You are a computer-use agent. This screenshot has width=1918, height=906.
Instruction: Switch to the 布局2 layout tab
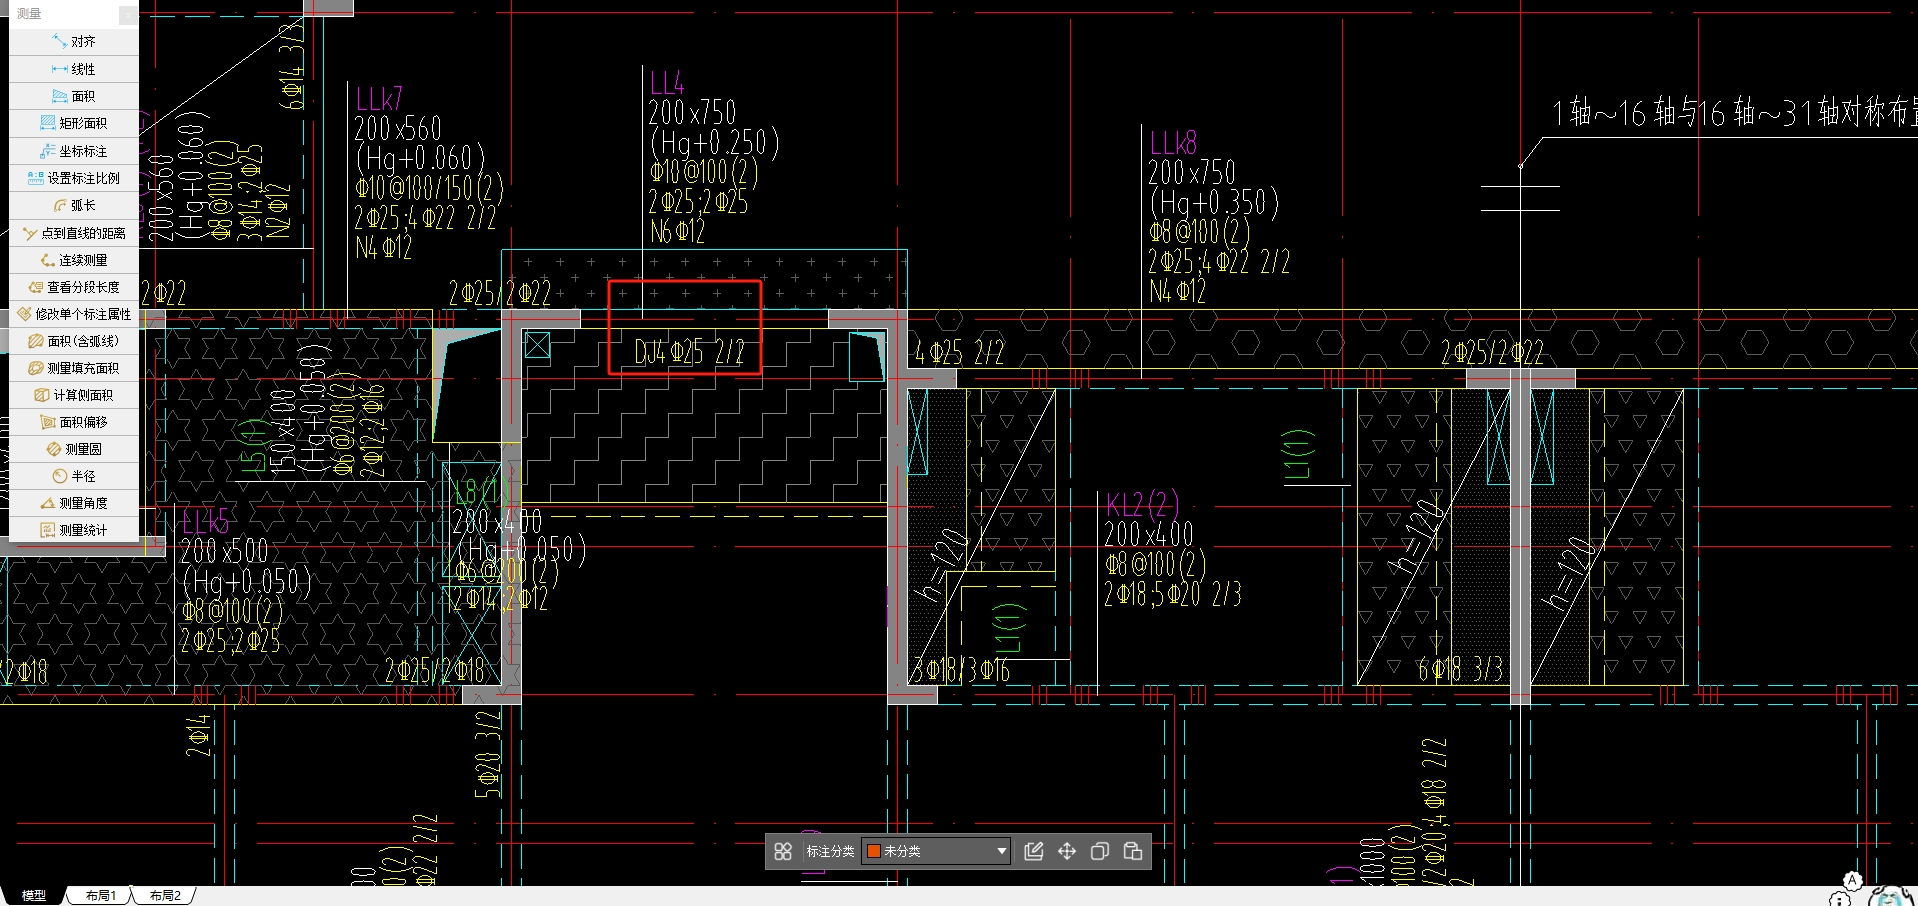coord(165,895)
